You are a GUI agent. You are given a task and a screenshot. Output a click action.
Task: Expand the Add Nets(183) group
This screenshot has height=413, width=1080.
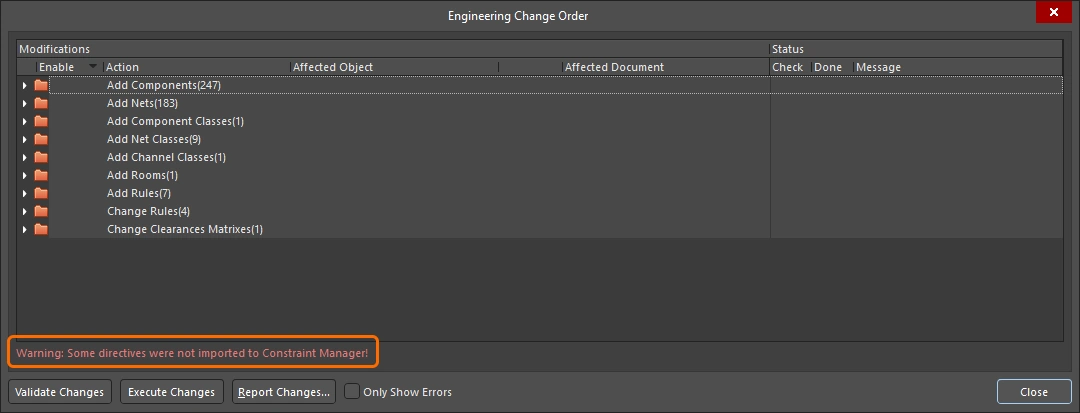click(x=25, y=104)
